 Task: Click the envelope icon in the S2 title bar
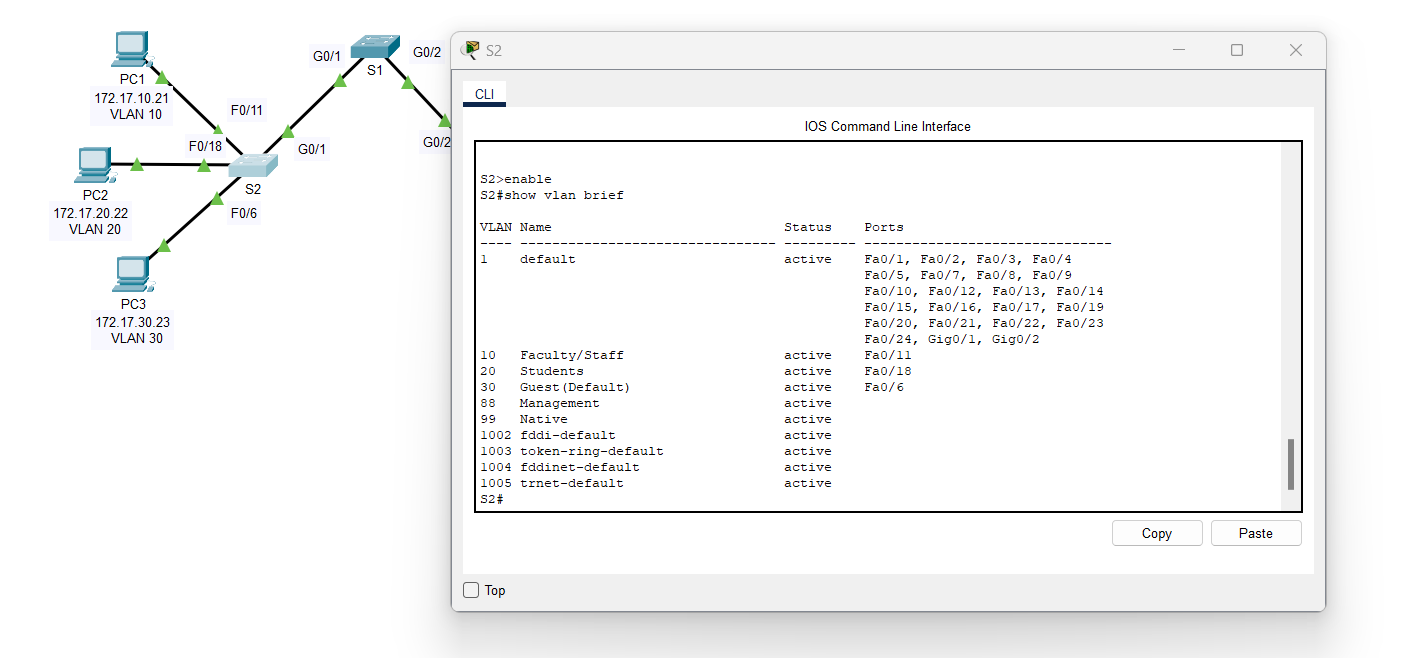tap(468, 49)
